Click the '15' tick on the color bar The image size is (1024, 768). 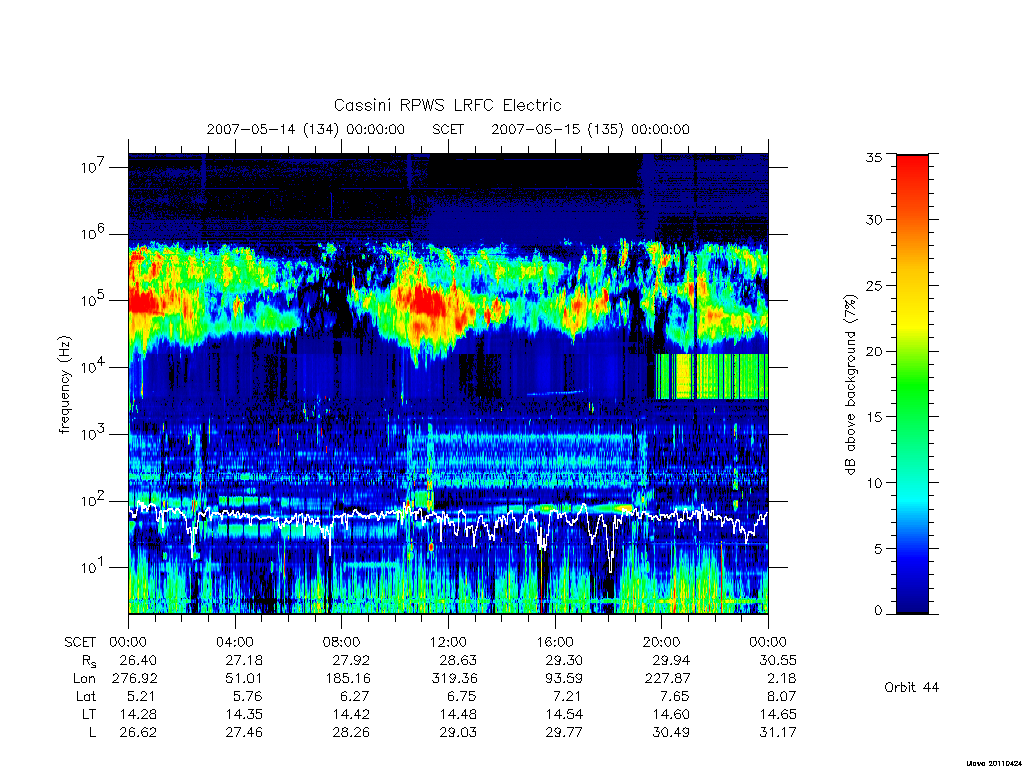point(874,417)
